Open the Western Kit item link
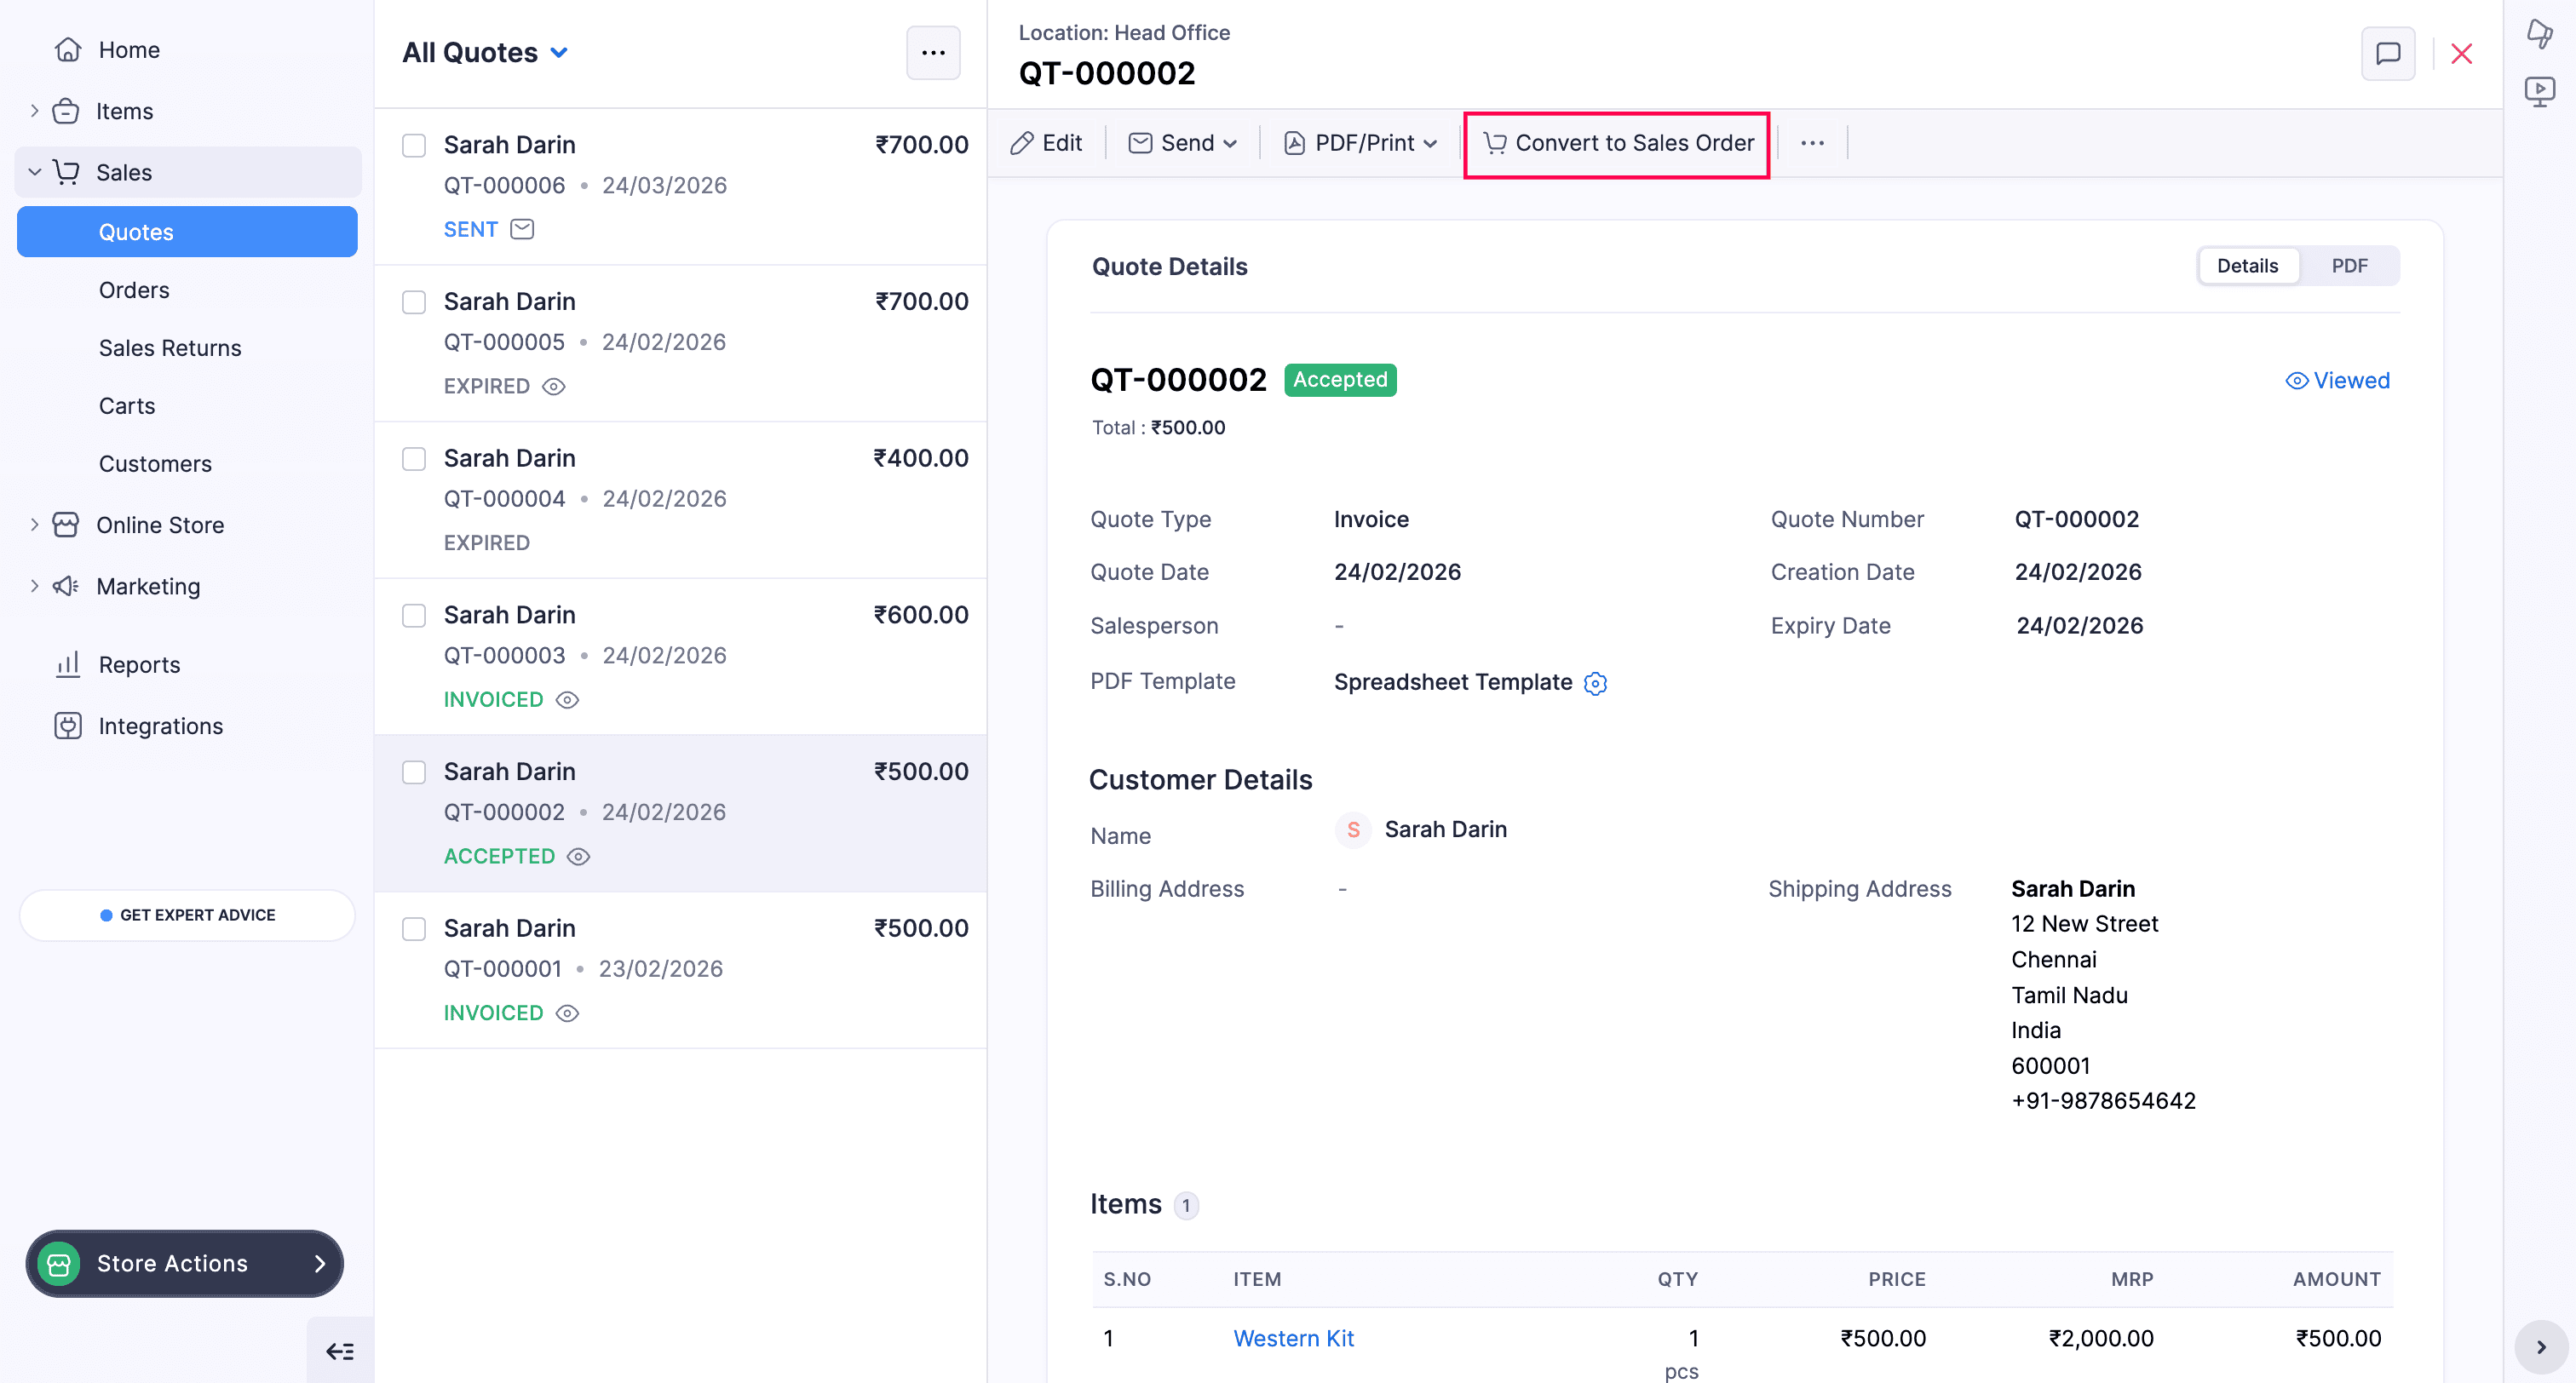2576x1383 pixels. point(1293,1337)
